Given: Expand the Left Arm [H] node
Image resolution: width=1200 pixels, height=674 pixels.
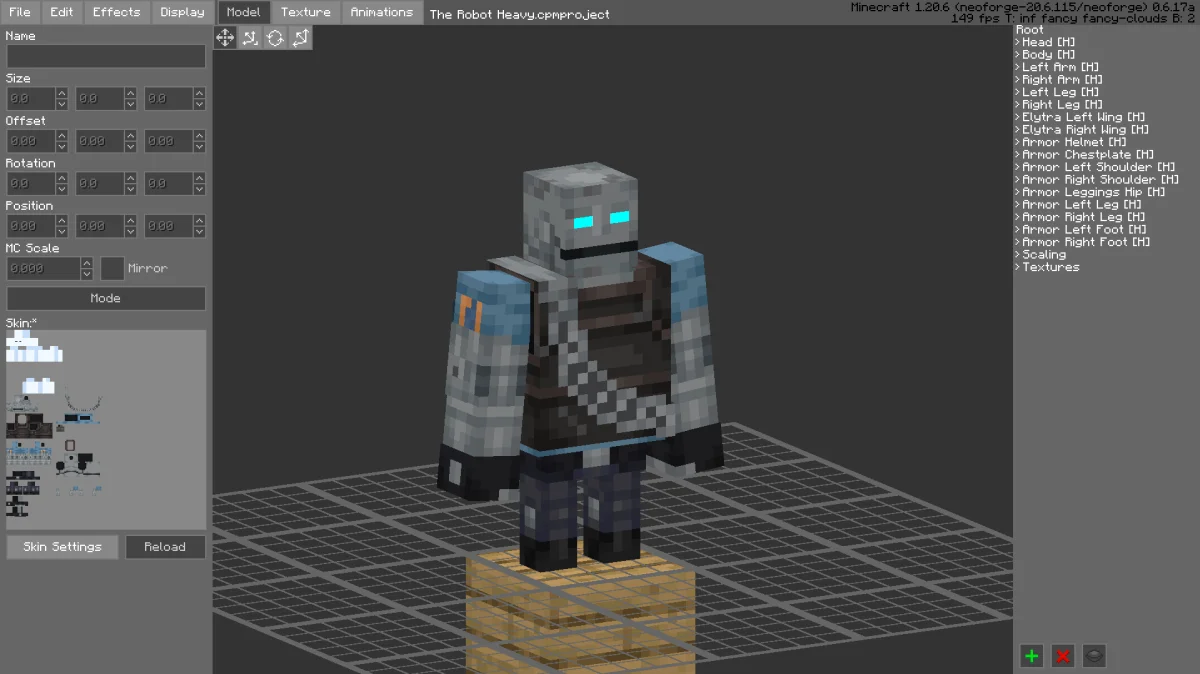Looking at the screenshot, I should pos(1018,67).
